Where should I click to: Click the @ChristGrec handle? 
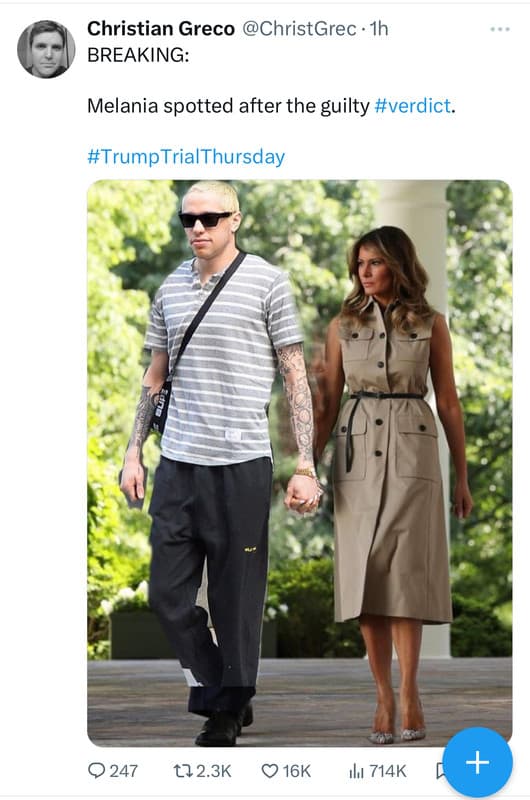pos(298,29)
